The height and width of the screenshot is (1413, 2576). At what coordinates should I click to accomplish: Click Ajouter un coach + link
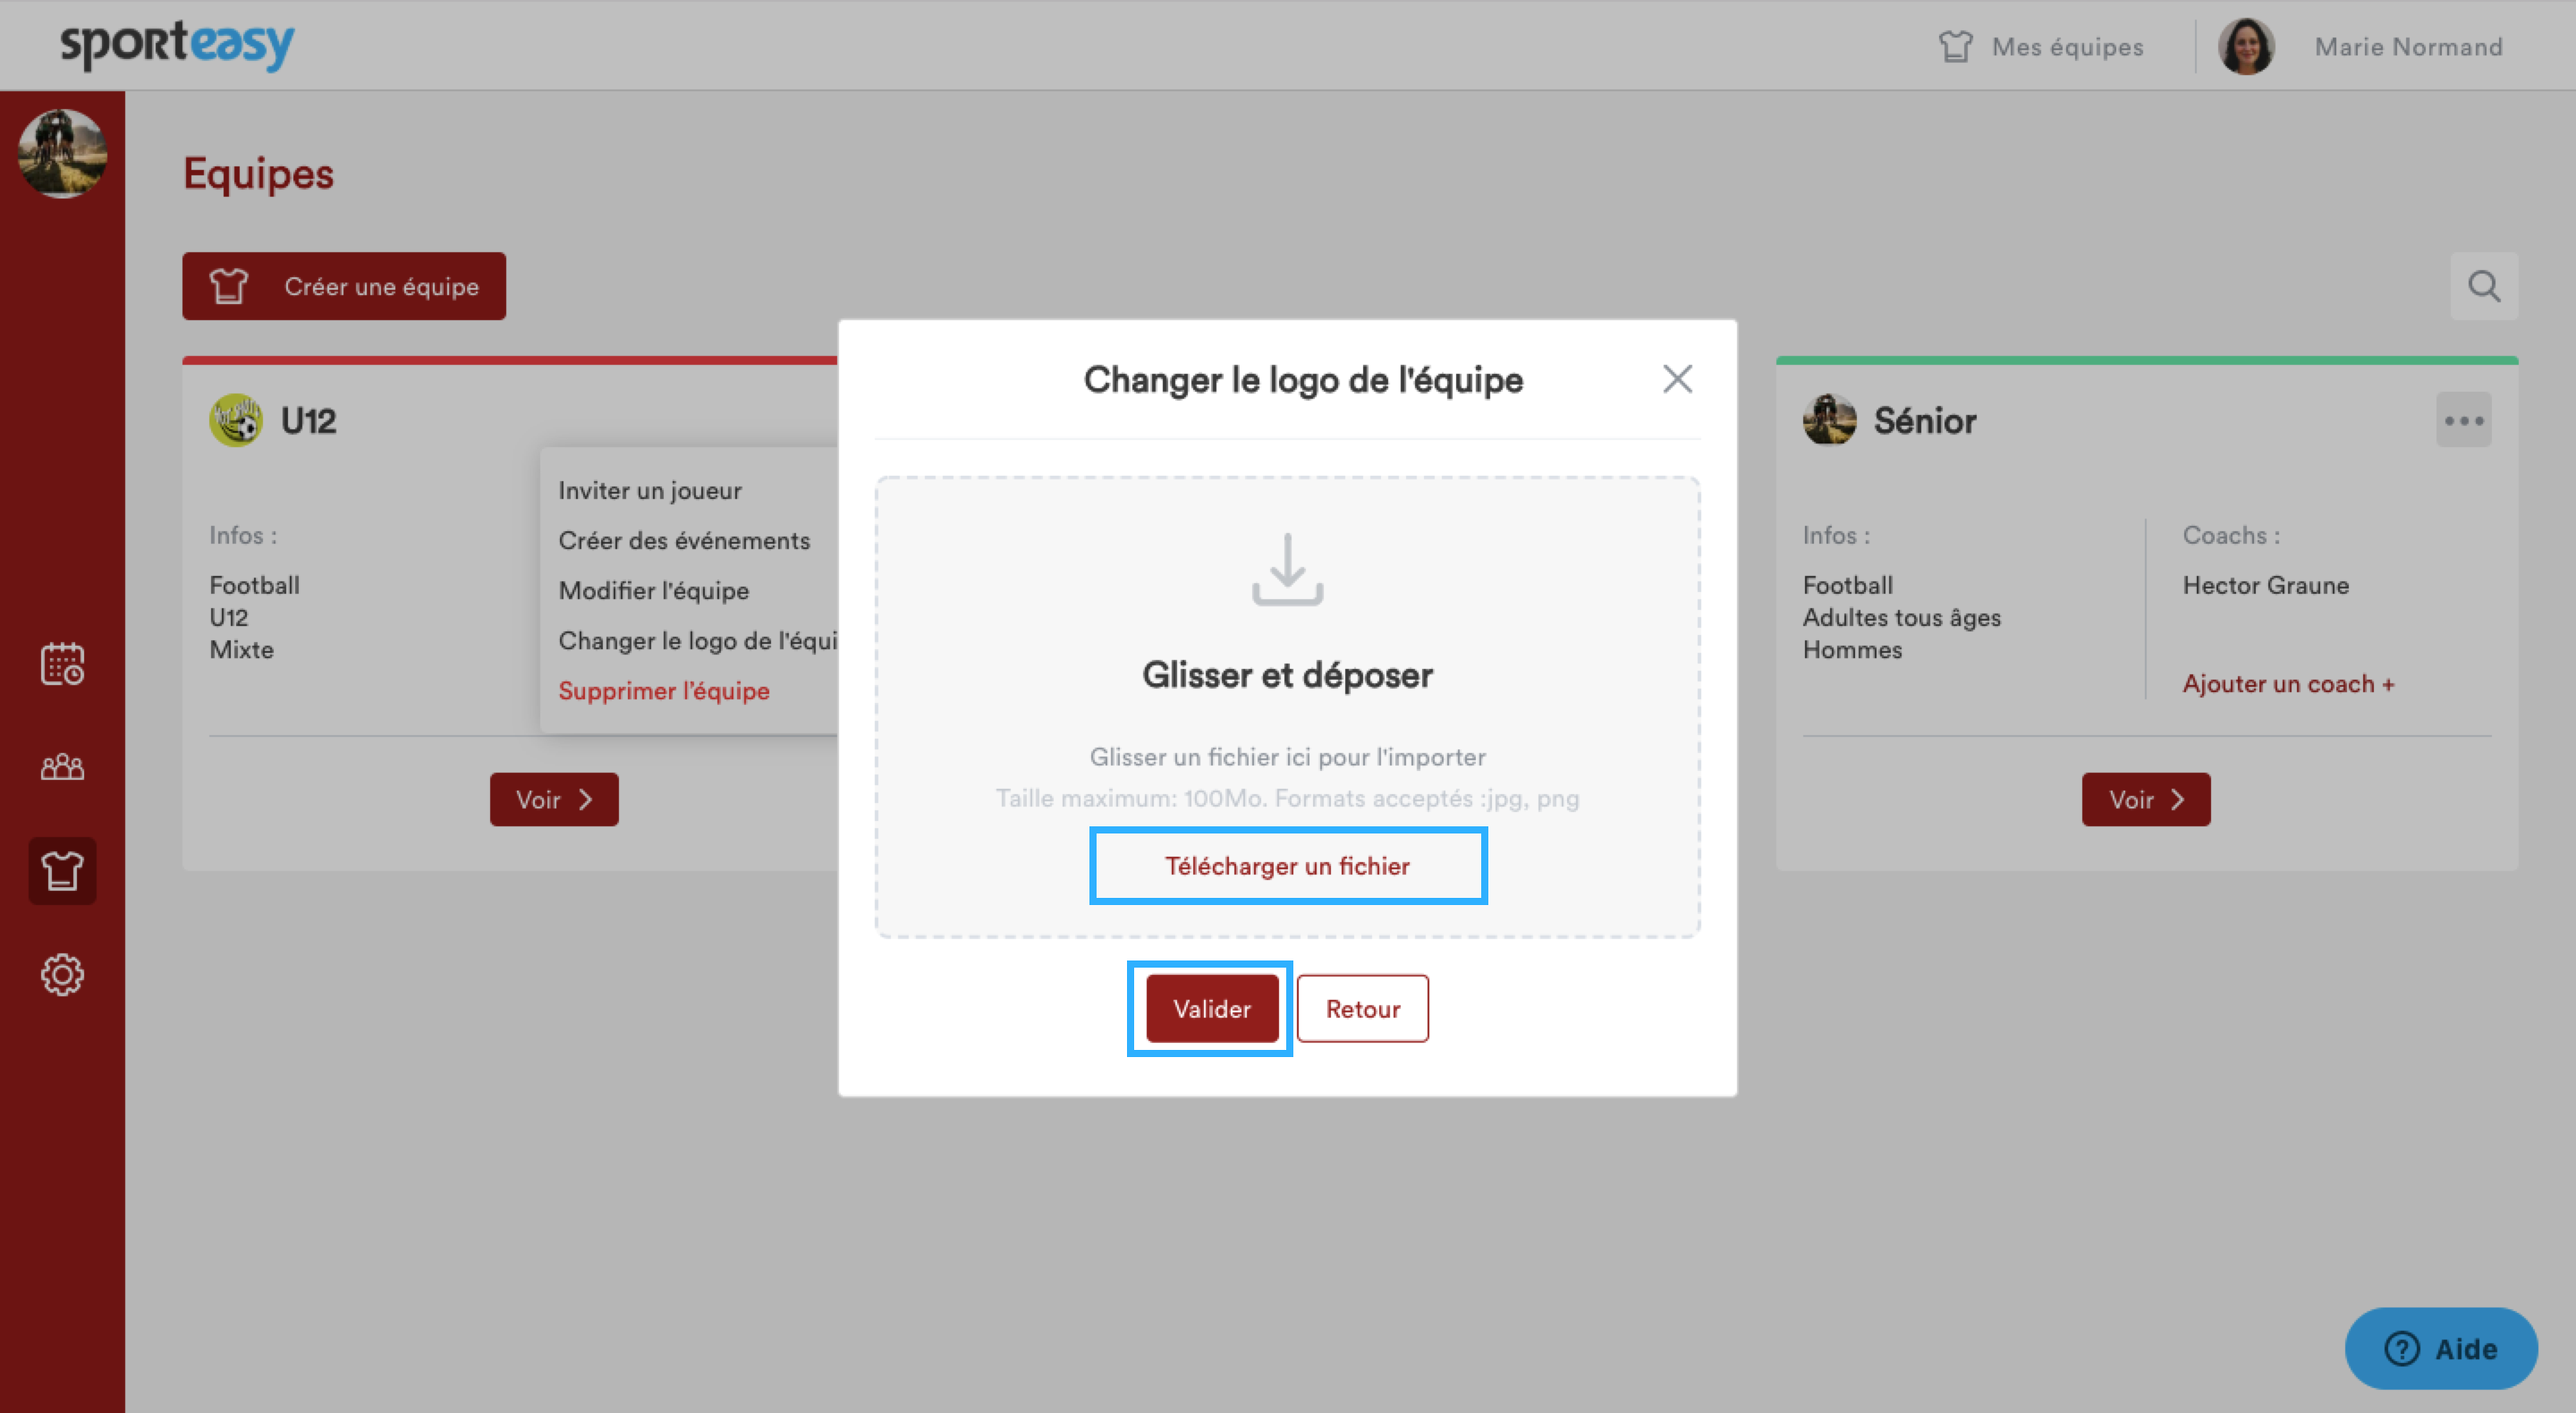tap(2288, 683)
